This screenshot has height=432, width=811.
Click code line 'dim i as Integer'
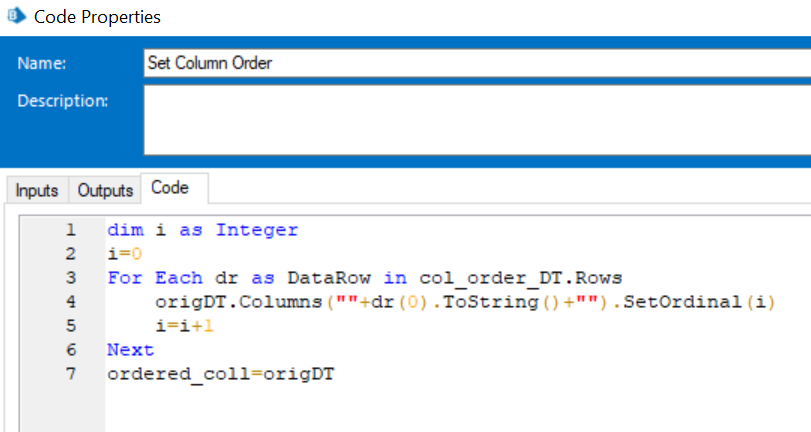tap(203, 230)
